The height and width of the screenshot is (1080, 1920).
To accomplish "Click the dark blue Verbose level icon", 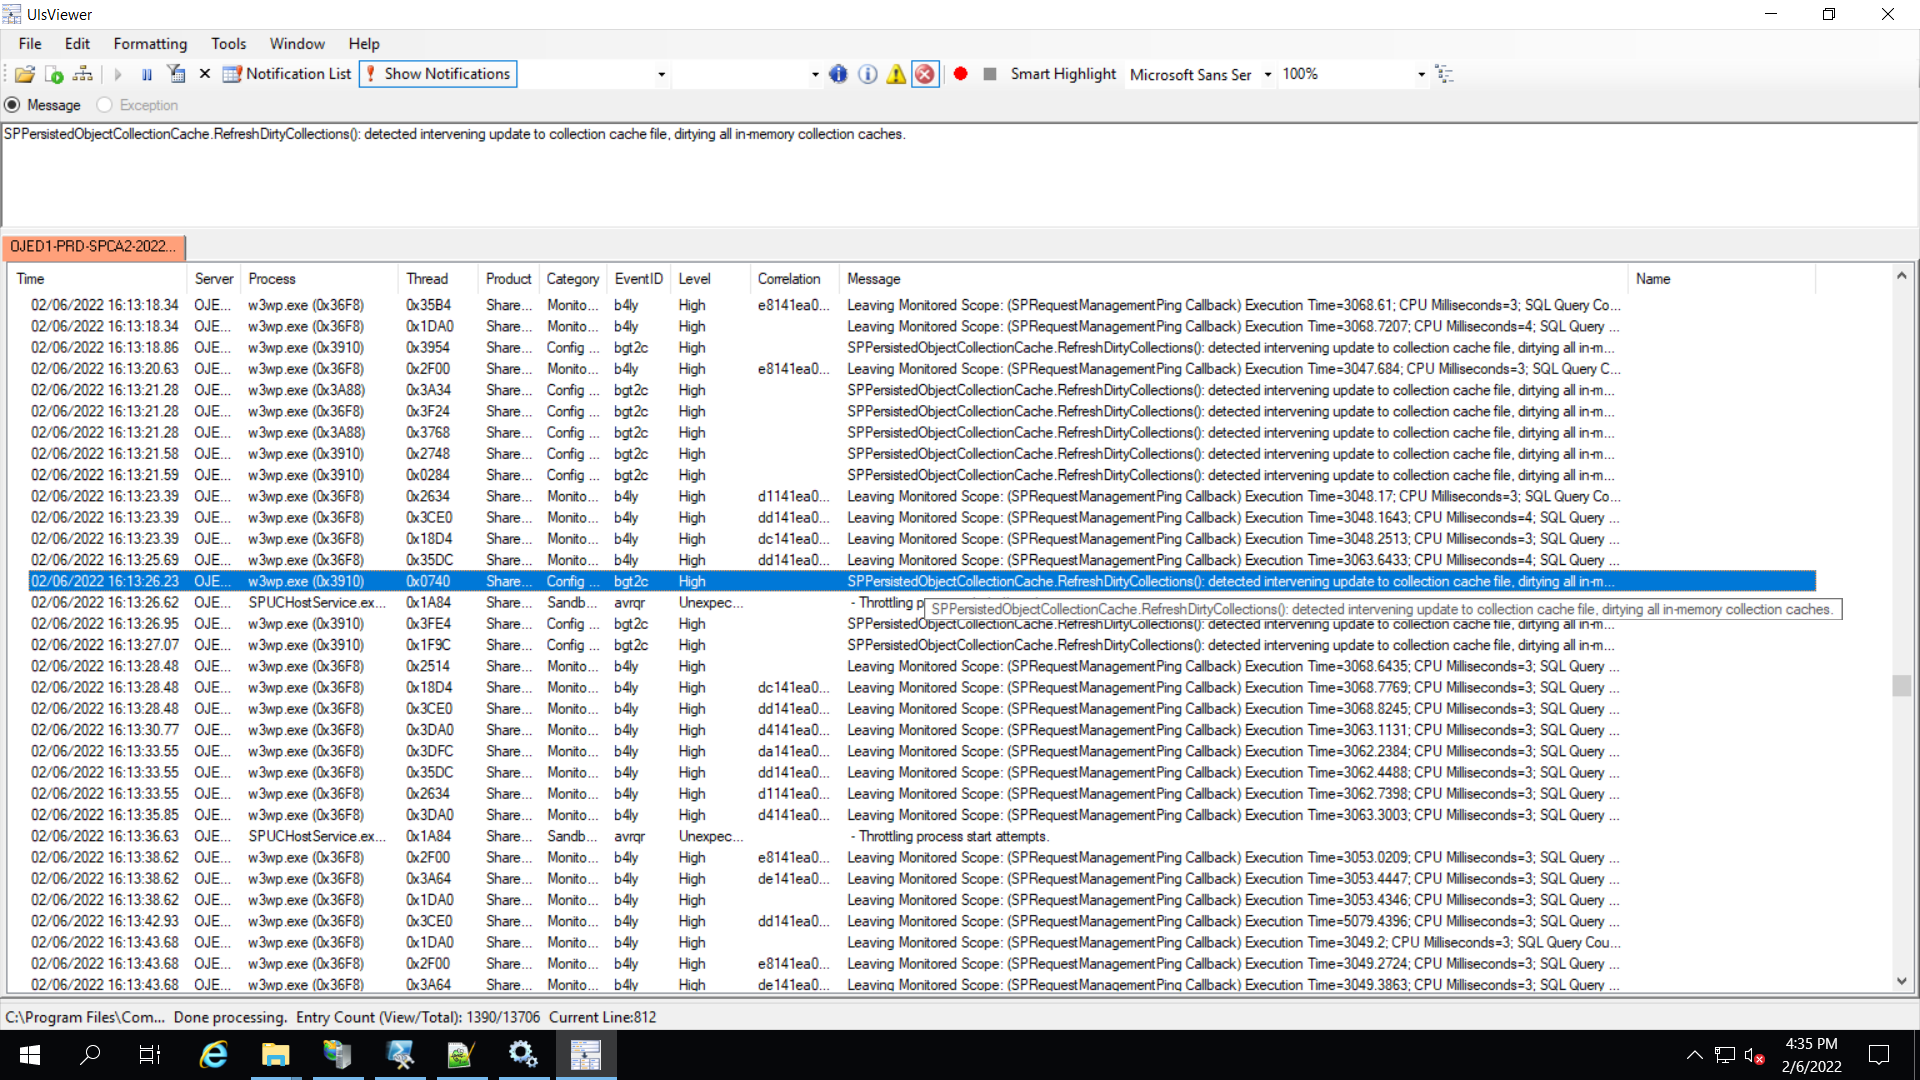I will [838, 74].
